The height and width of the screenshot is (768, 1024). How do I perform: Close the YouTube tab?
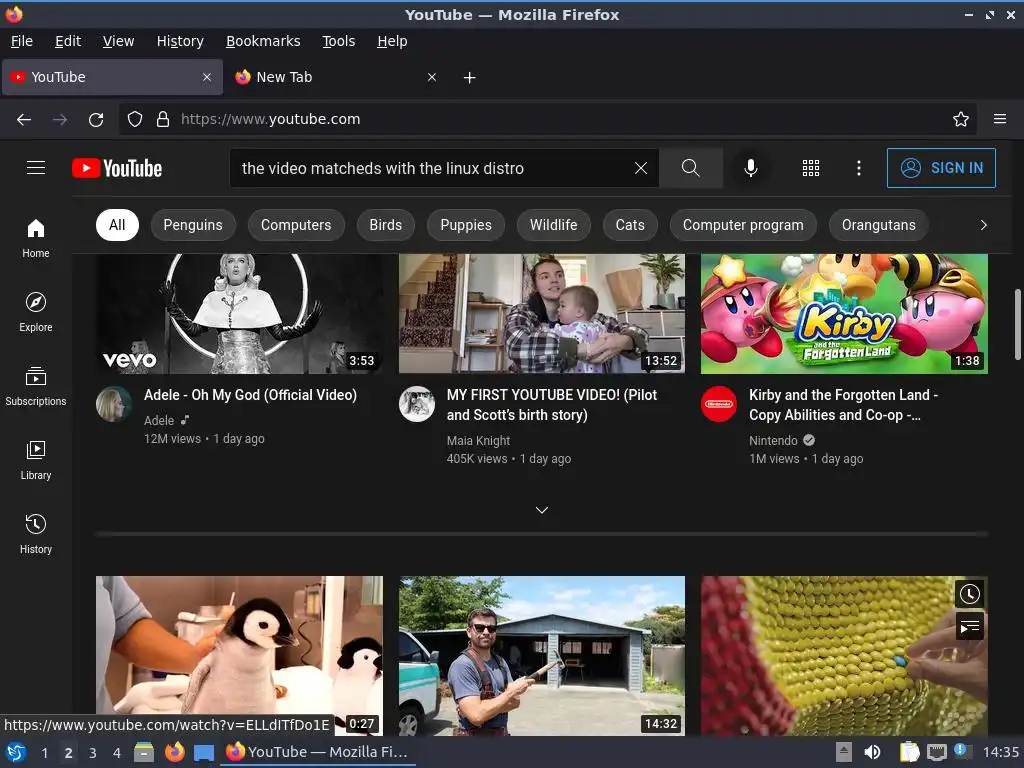tap(207, 77)
